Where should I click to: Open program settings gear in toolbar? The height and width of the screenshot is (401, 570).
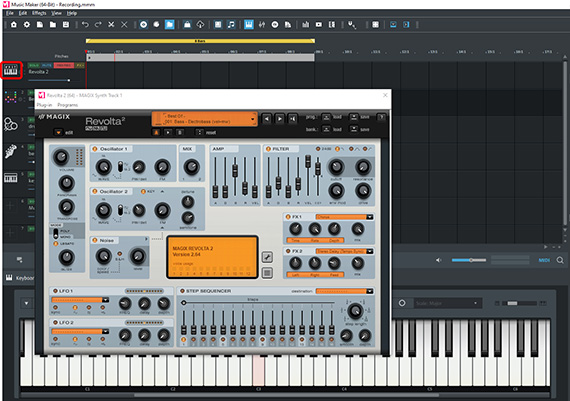click(x=27, y=25)
